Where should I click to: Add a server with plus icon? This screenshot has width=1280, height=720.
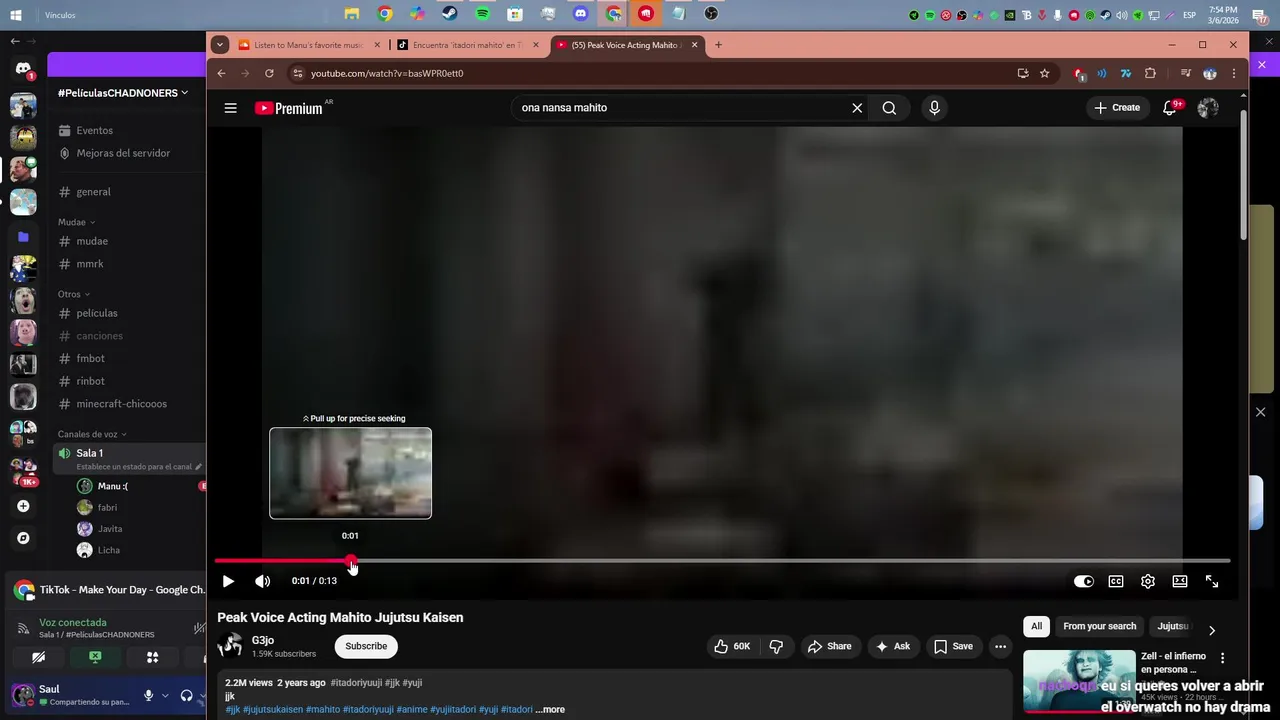pos(23,506)
